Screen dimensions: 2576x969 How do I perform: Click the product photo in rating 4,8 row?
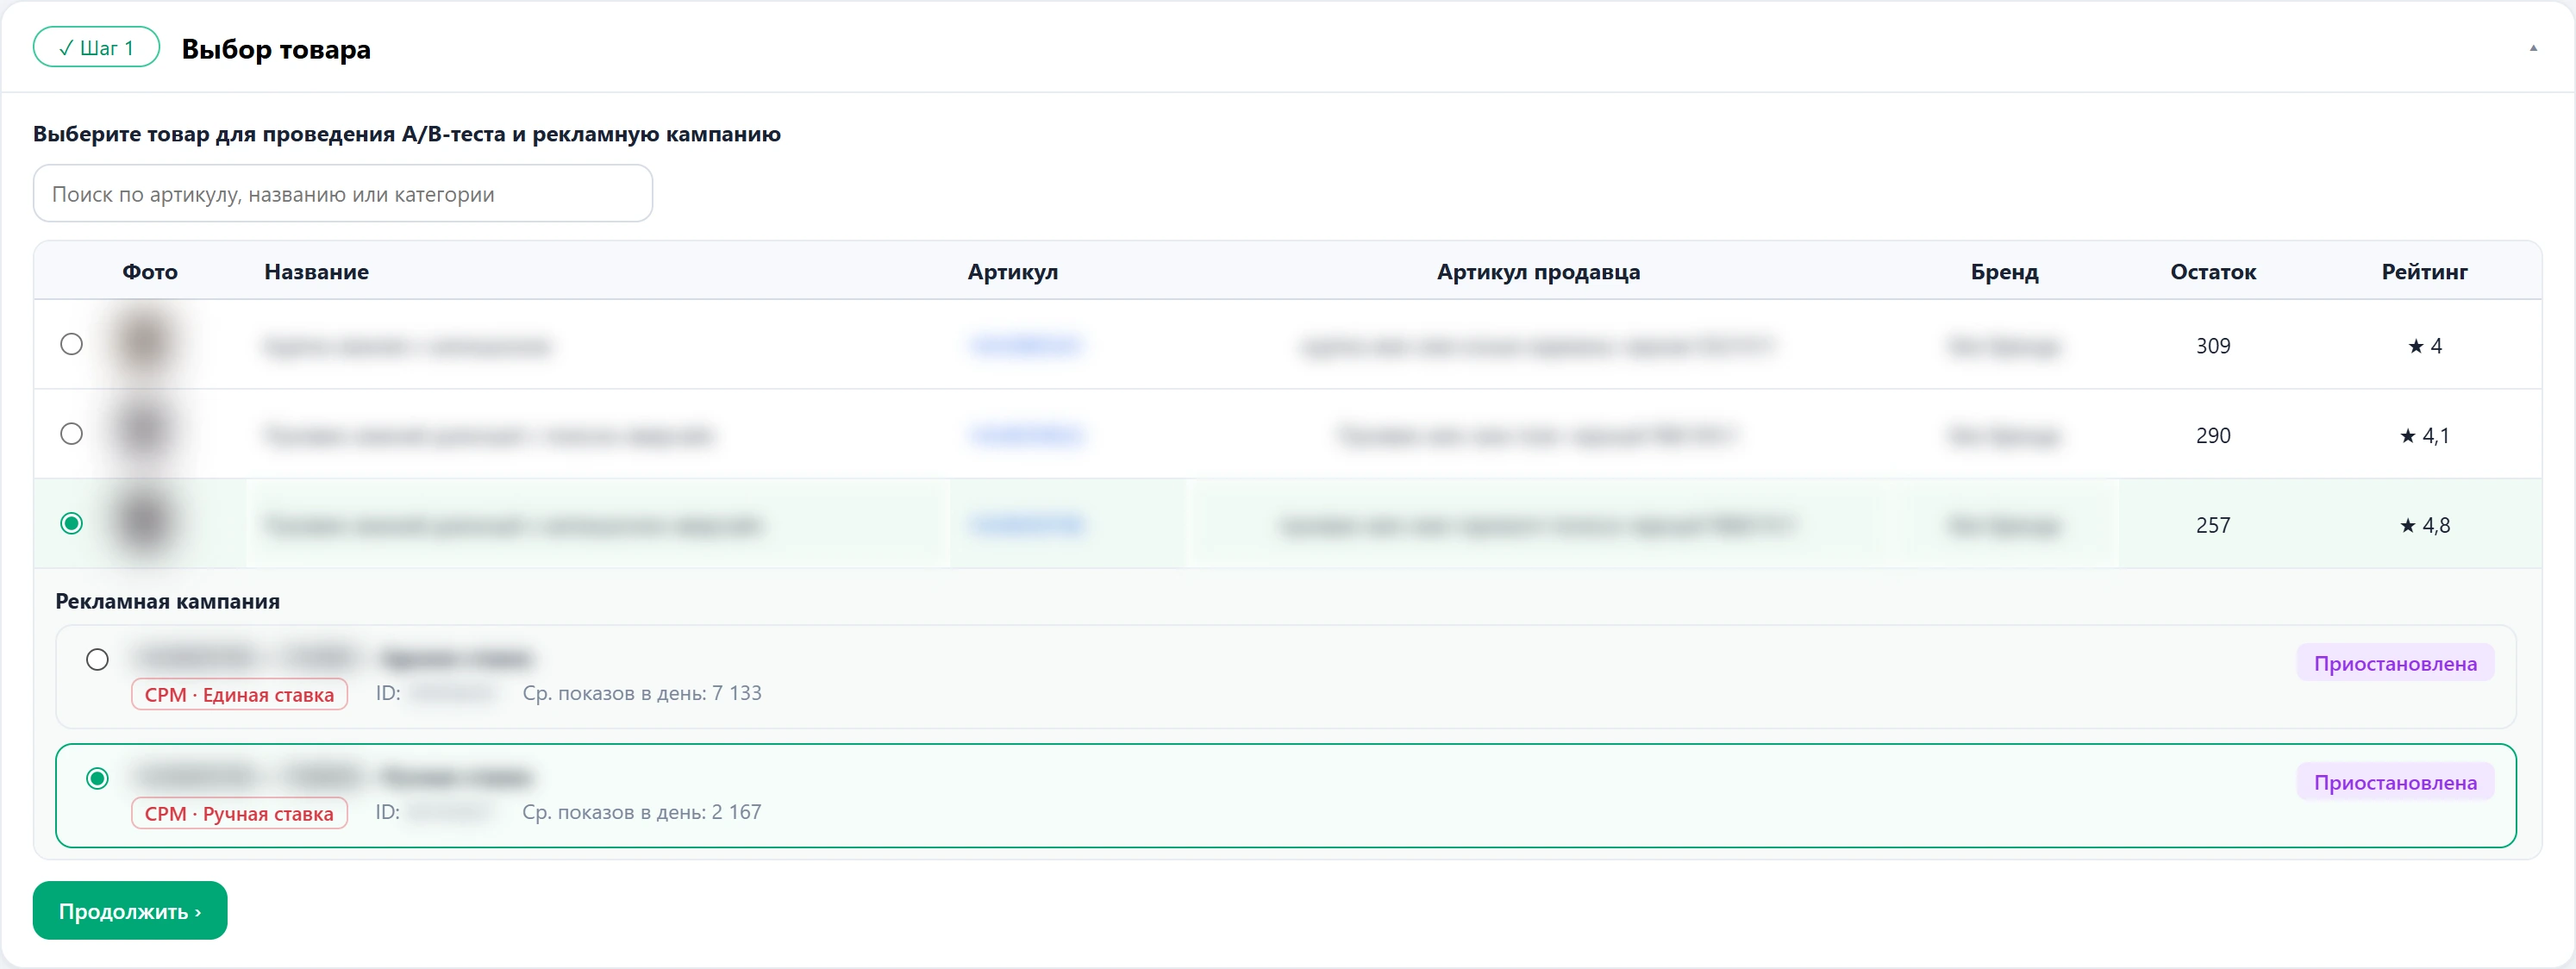[x=146, y=523]
